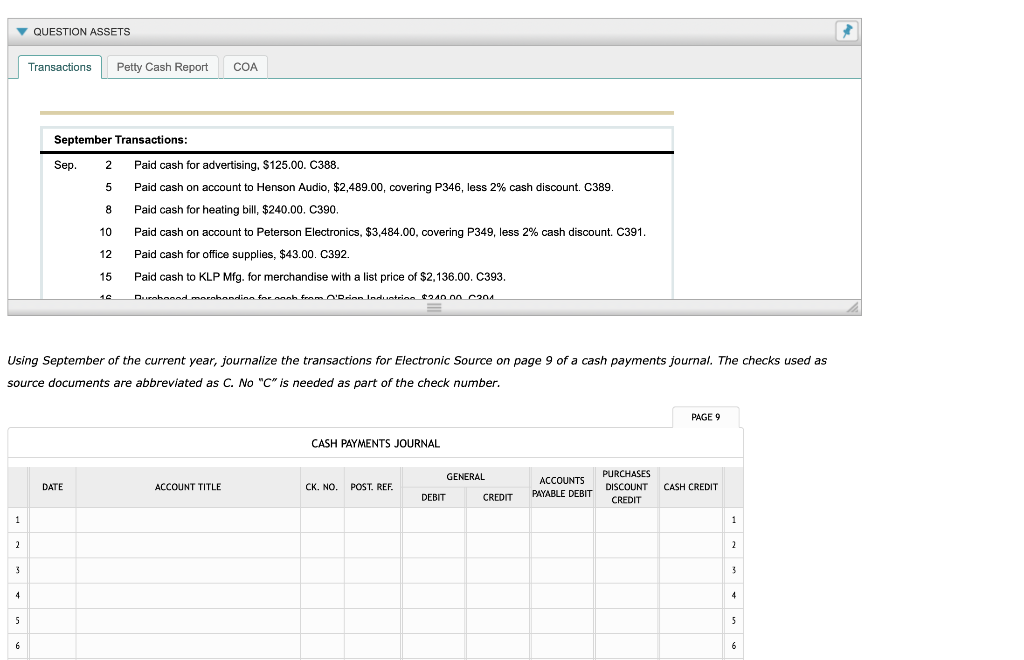1024x660 pixels.
Task: Click the Date field in journal row 2
Action: 52,545
